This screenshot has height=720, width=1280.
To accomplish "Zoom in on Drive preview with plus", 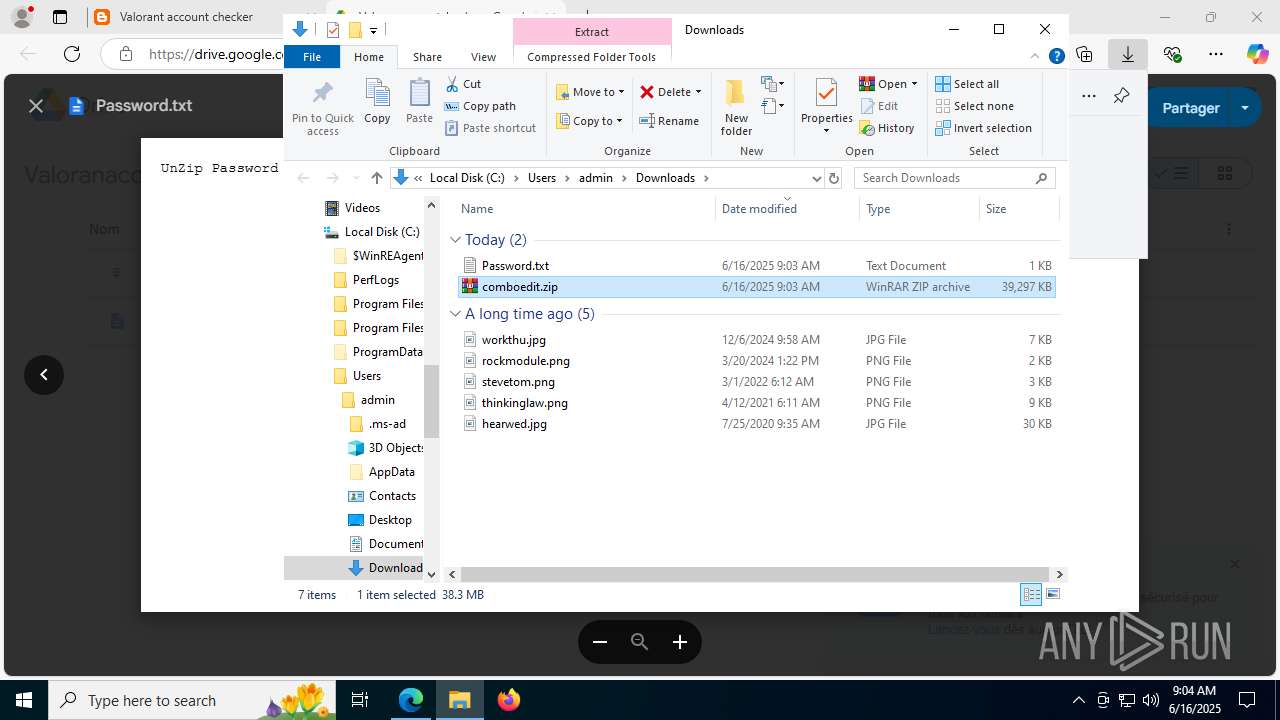I will (680, 642).
